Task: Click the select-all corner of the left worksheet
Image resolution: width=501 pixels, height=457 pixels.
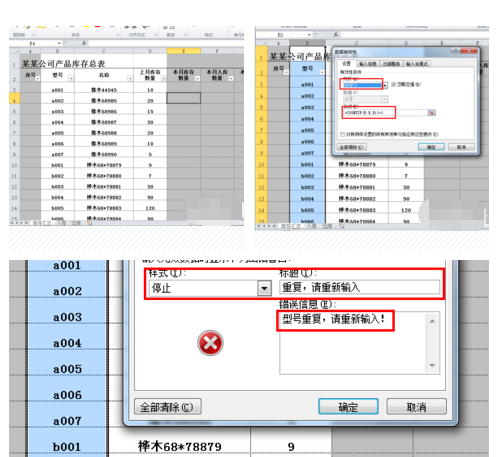Action: (14, 51)
